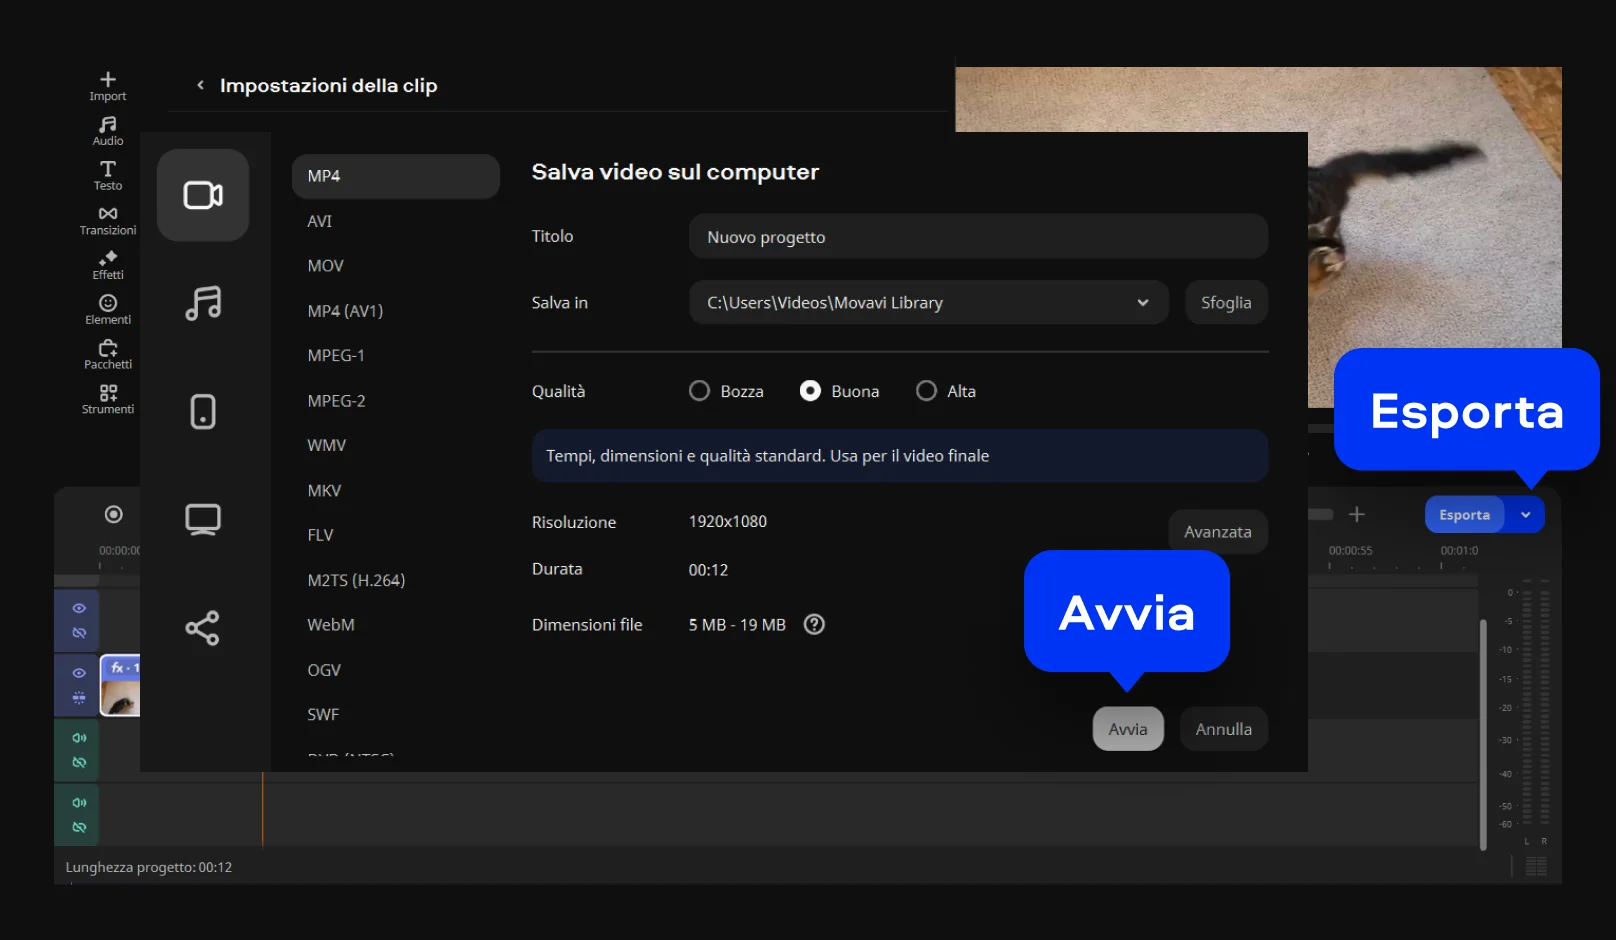The image size is (1616, 940).
Task: Open the Effetti panel
Action: pyautogui.click(x=108, y=265)
